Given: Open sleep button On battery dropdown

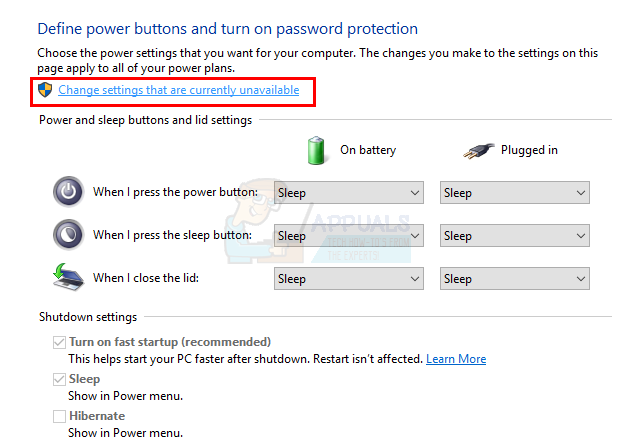Looking at the screenshot, I should (x=348, y=236).
